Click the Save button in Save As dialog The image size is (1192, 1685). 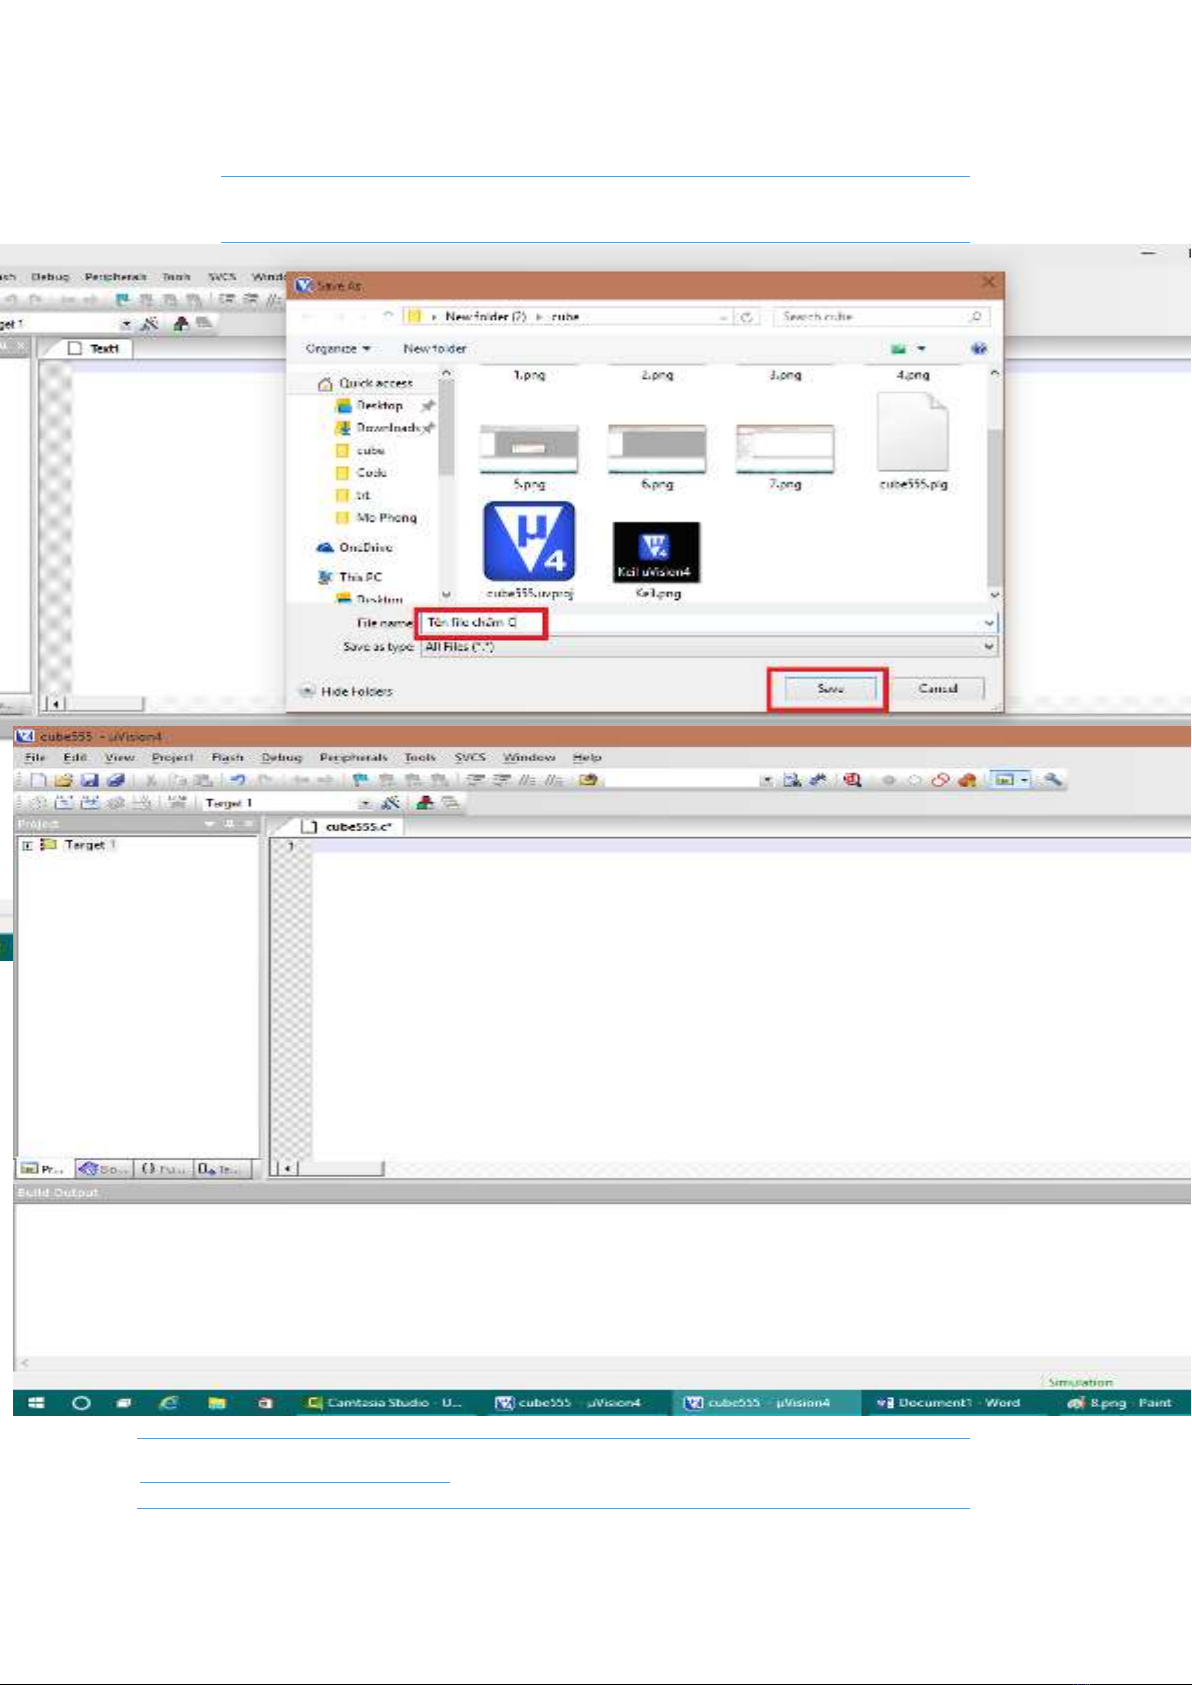[x=830, y=688]
